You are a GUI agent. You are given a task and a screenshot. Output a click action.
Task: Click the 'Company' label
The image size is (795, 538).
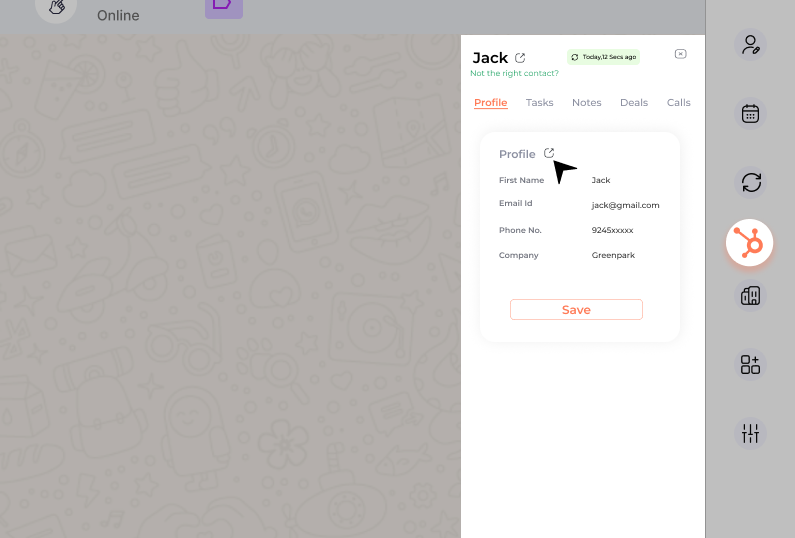518,255
